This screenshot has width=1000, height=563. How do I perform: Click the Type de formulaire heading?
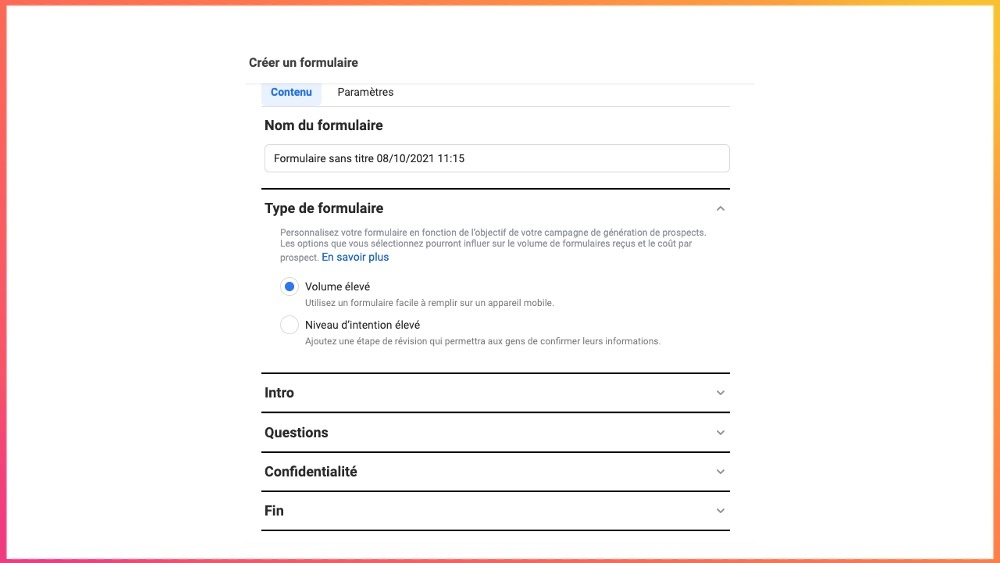324,208
